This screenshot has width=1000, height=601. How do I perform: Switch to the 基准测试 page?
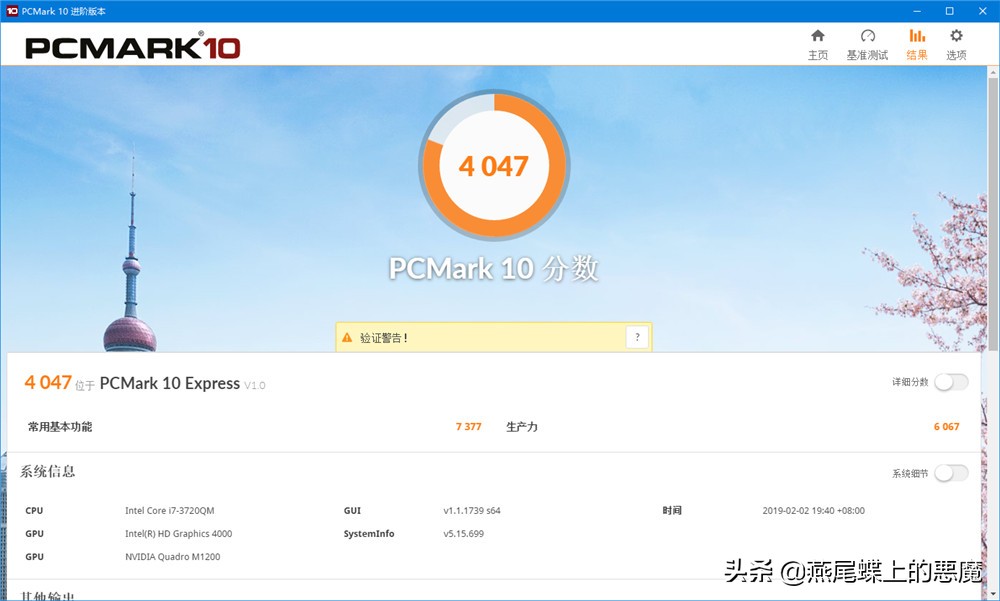866,55
